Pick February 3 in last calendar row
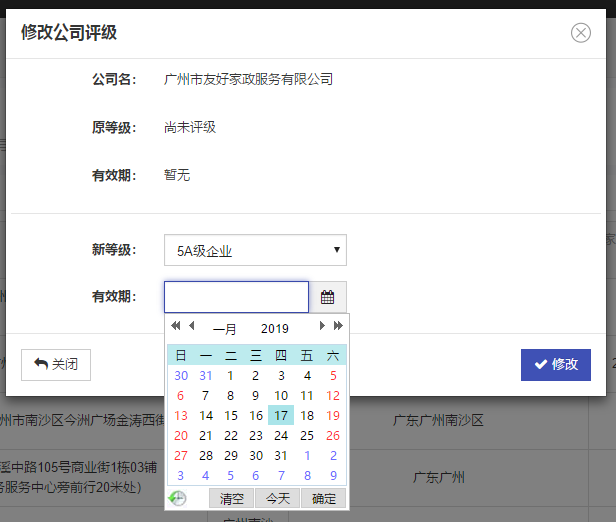 pos(181,475)
